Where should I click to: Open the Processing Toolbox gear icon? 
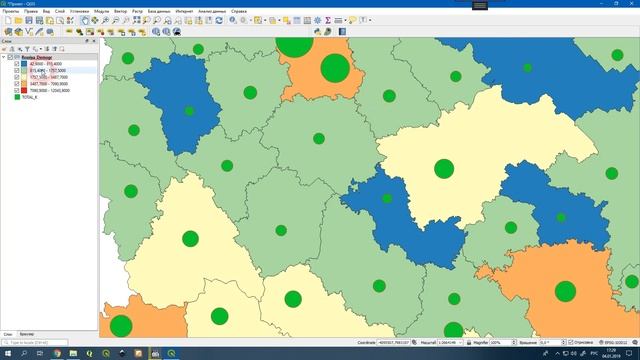(x=318, y=20)
